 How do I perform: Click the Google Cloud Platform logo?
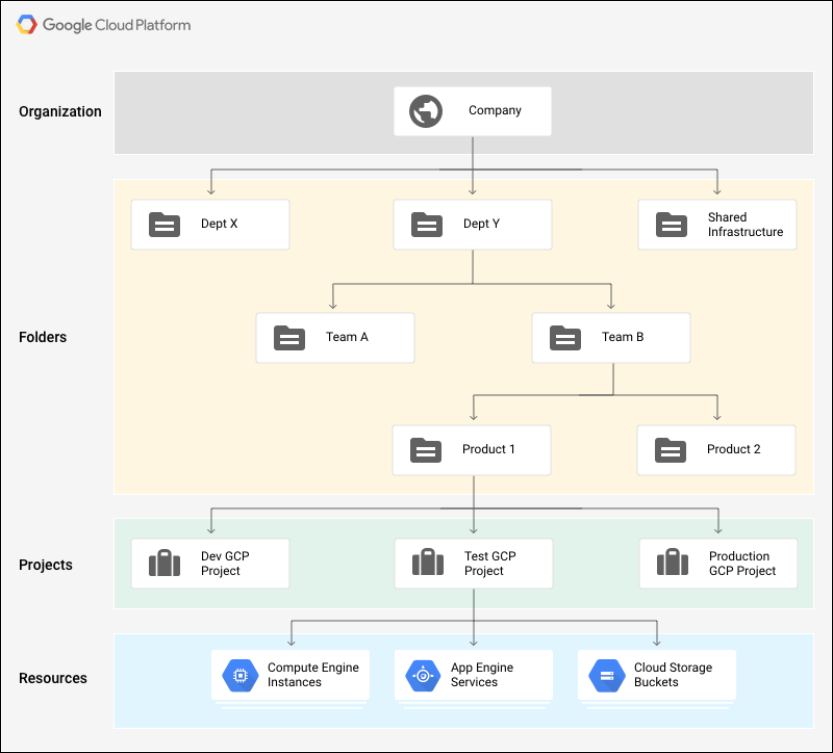coord(27,25)
